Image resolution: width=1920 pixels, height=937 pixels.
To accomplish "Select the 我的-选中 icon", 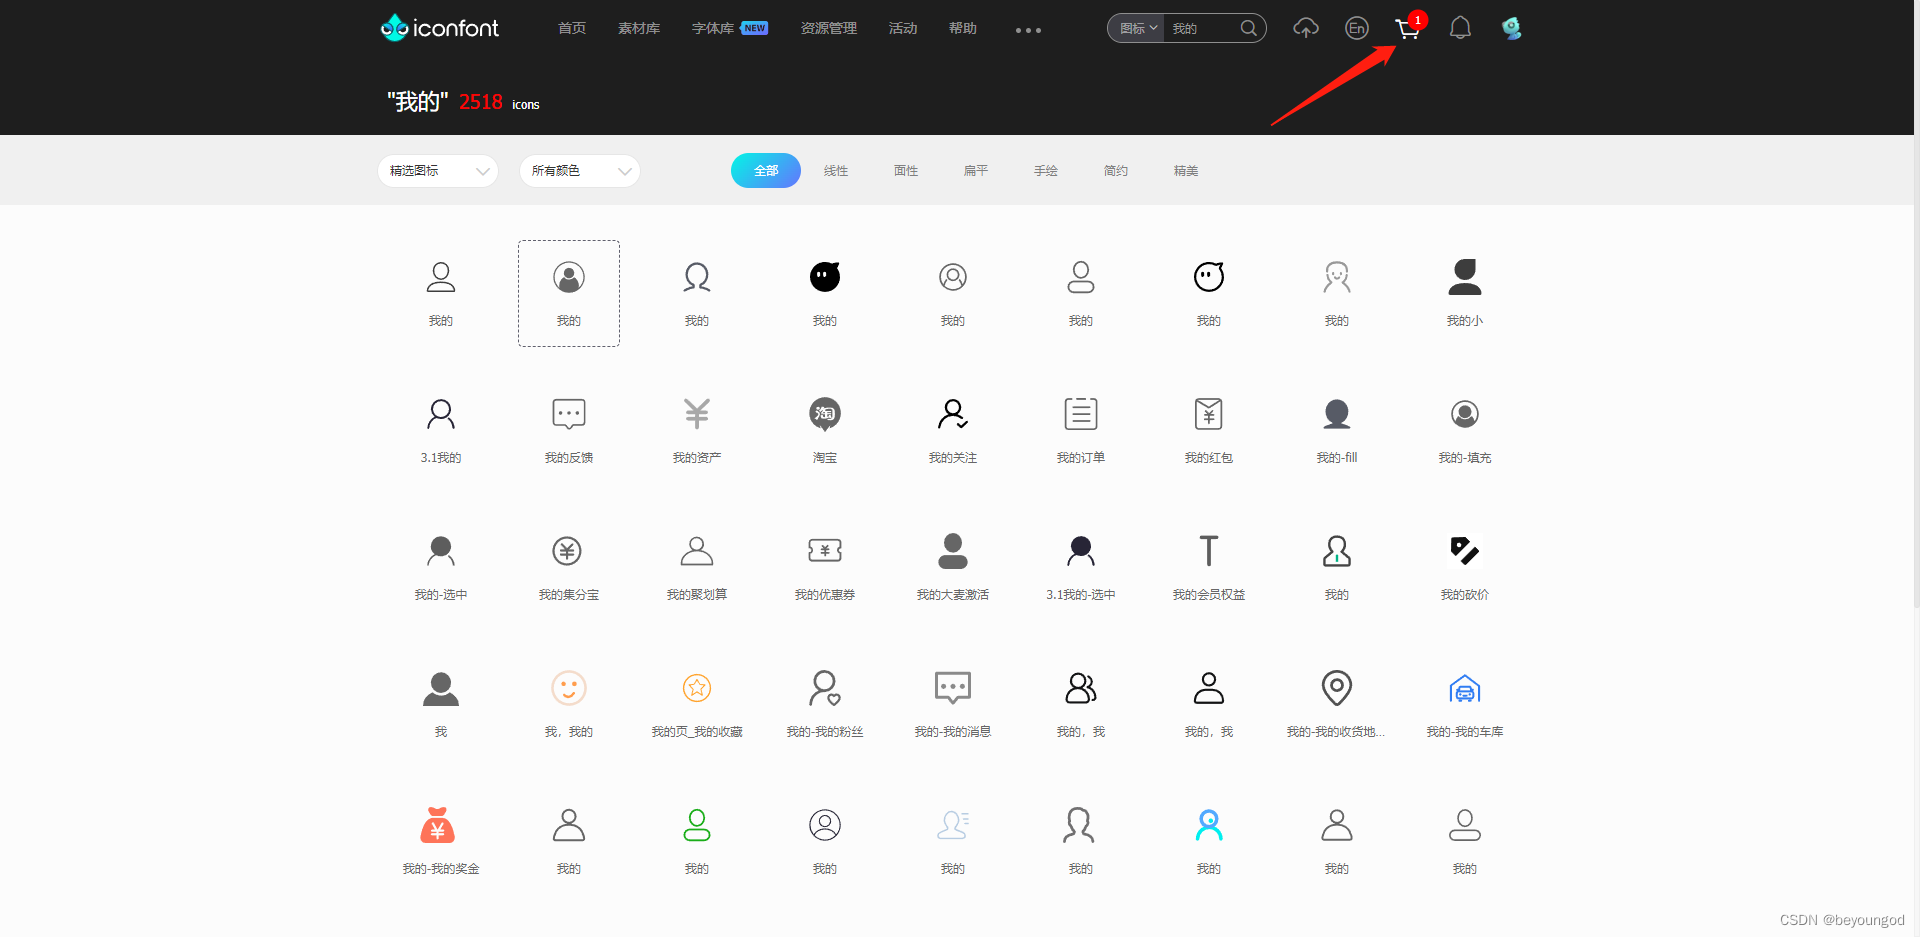I will point(441,551).
